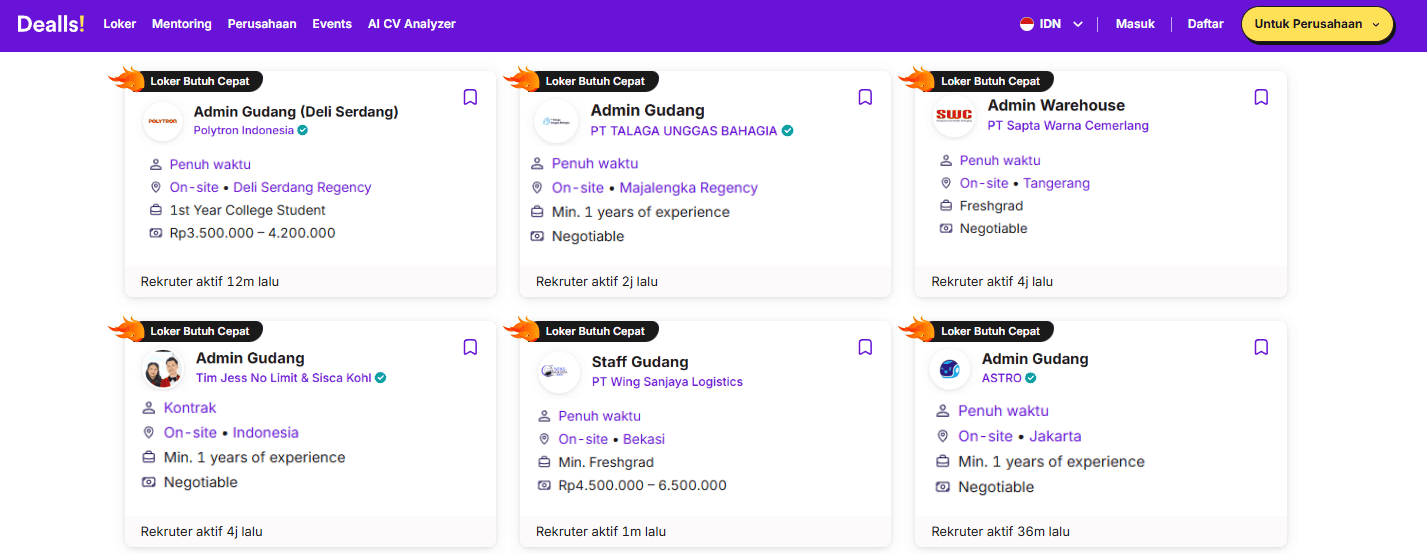1427x554 pixels.
Task: Click location pin icon beside Majalengka Regency
Action: click(x=537, y=188)
